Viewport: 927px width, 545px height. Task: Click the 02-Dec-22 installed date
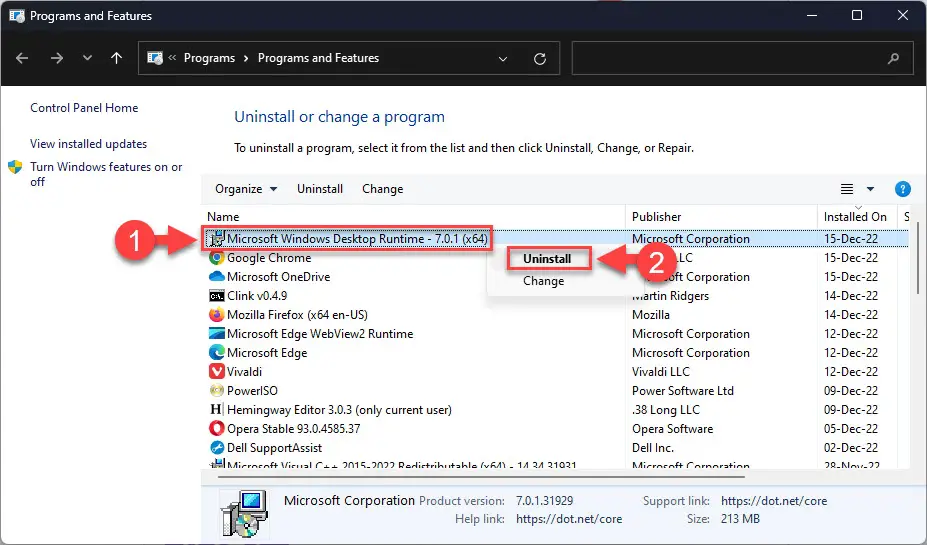[851, 447]
